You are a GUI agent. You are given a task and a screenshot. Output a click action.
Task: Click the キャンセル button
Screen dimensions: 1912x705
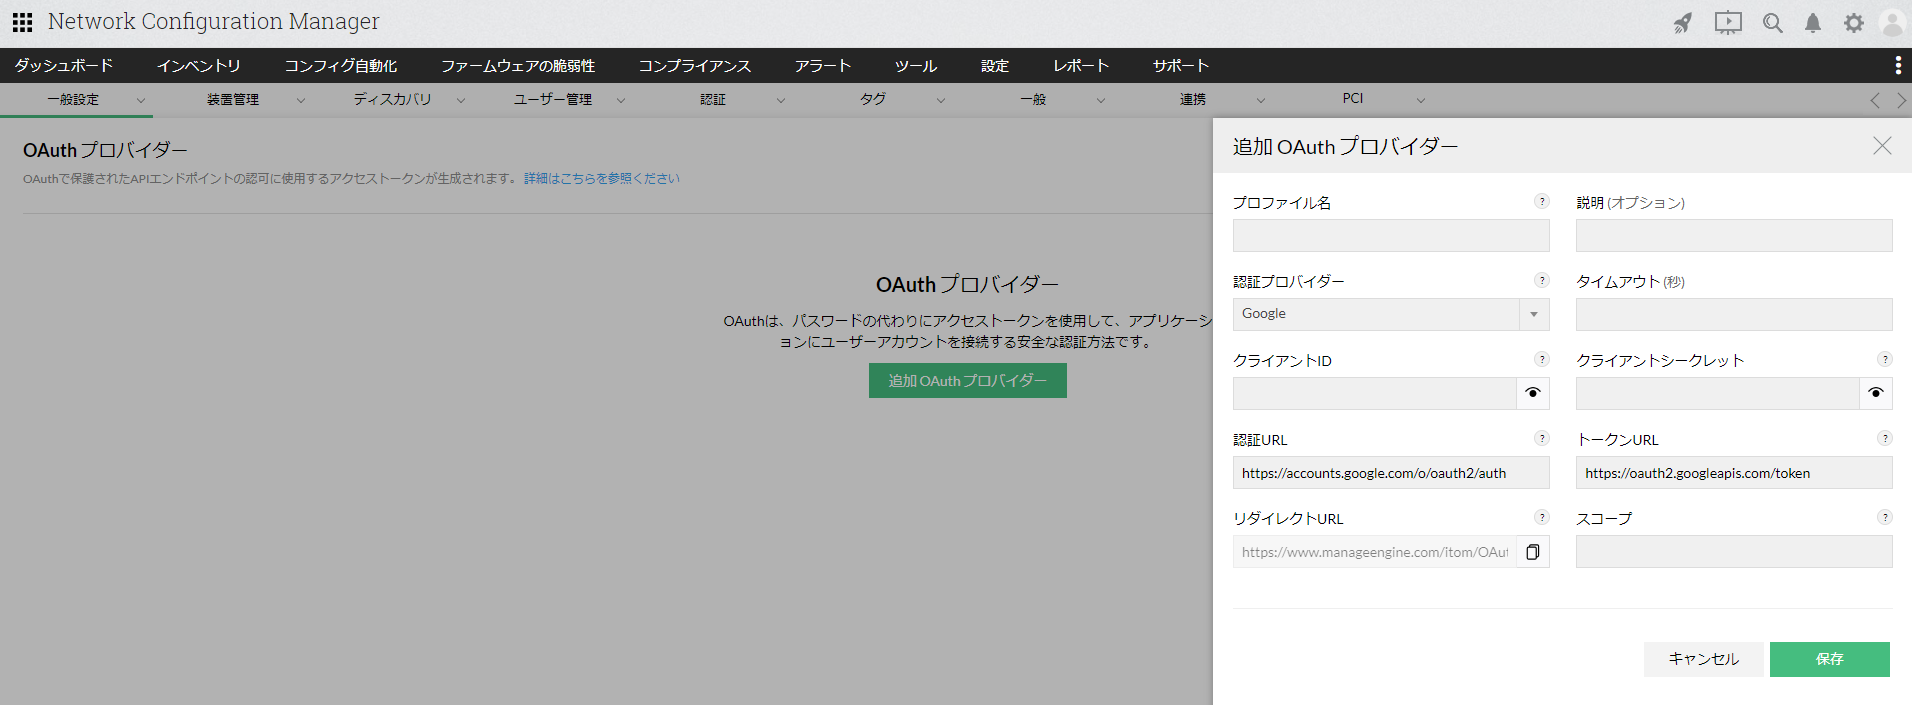click(1704, 659)
